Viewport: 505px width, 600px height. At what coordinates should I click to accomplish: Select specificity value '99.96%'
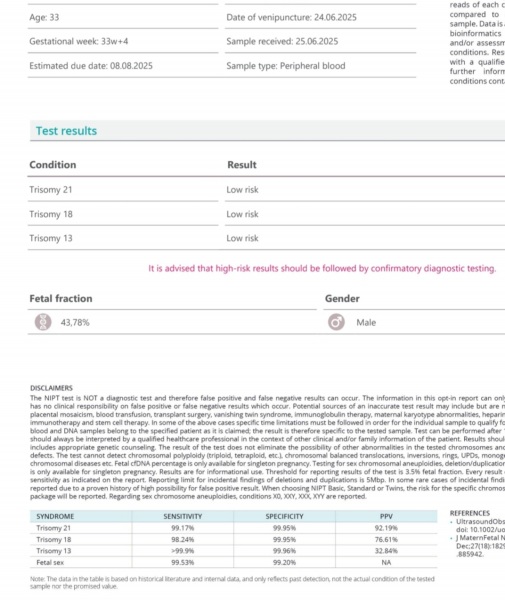point(284,551)
